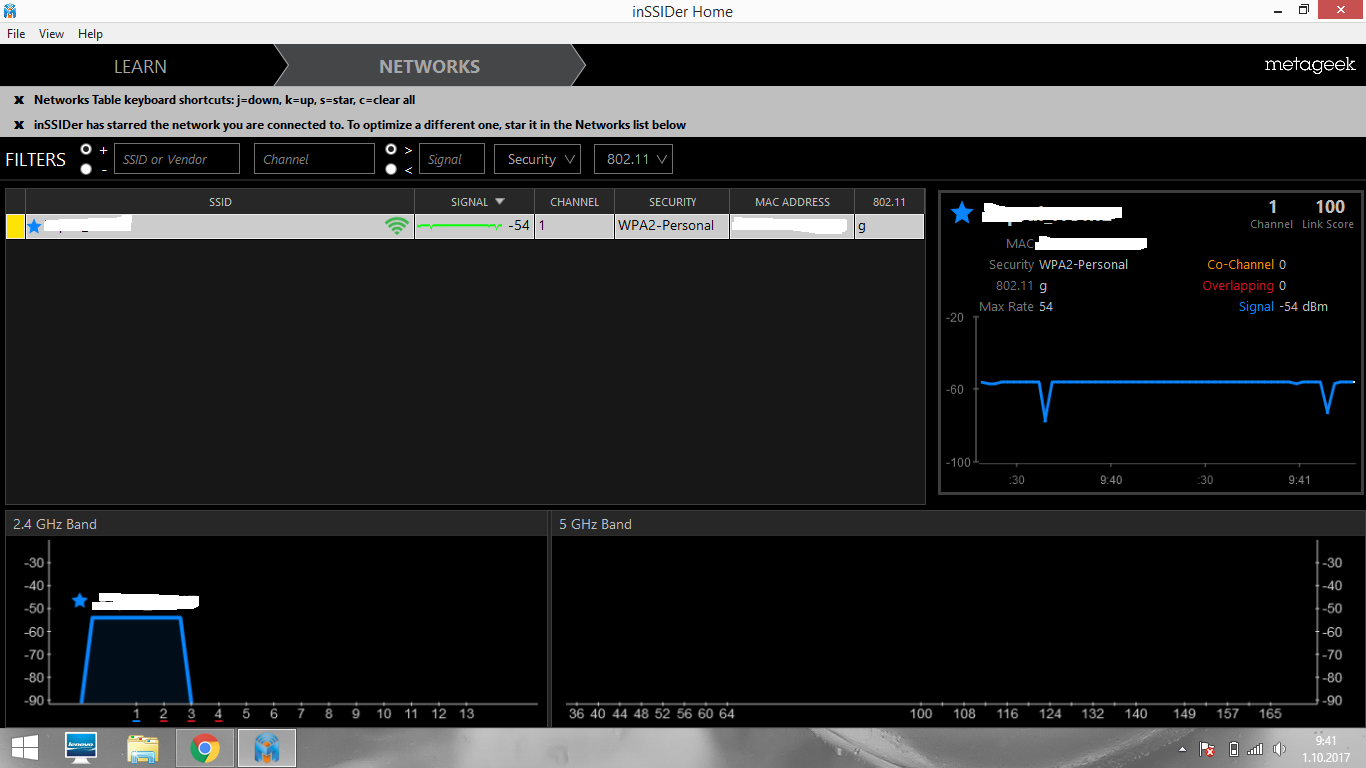Image resolution: width=1366 pixels, height=768 pixels.
Task: Open Google Chrome from the taskbar
Action: (x=205, y=748)
